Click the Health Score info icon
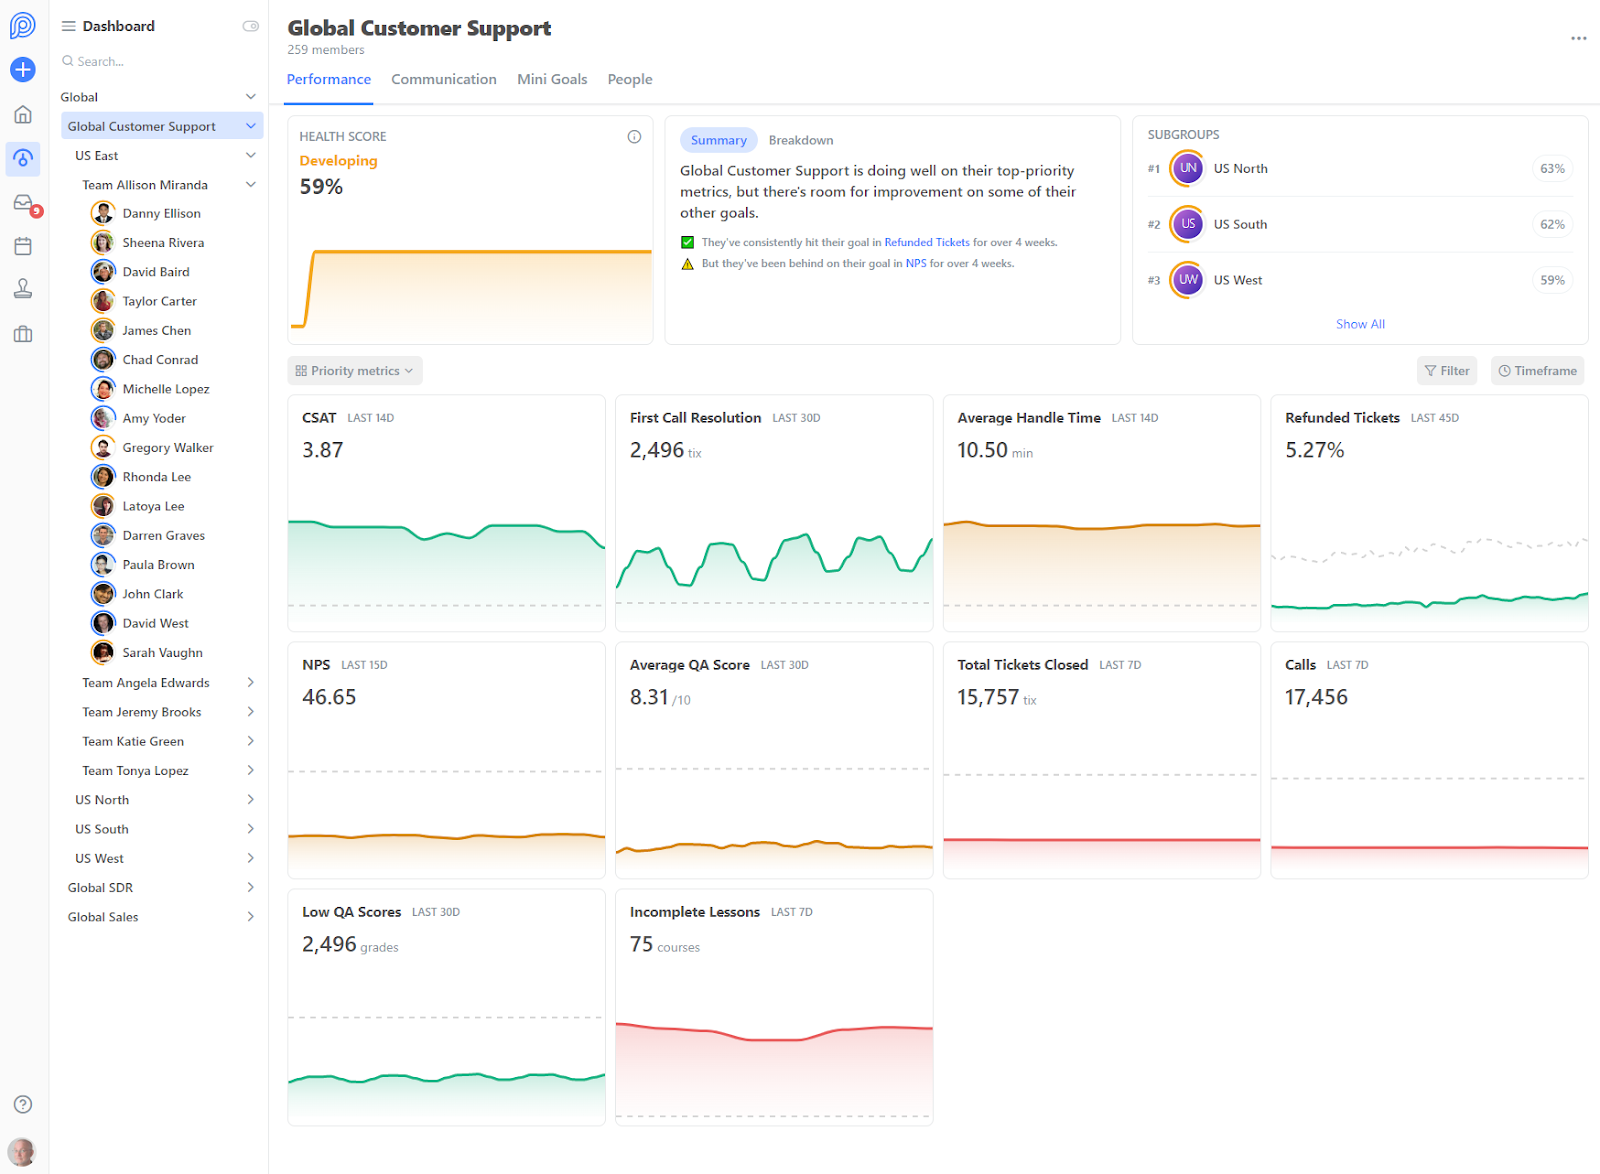This screenshot has height=1174, width=1600. tap(634, 137)
